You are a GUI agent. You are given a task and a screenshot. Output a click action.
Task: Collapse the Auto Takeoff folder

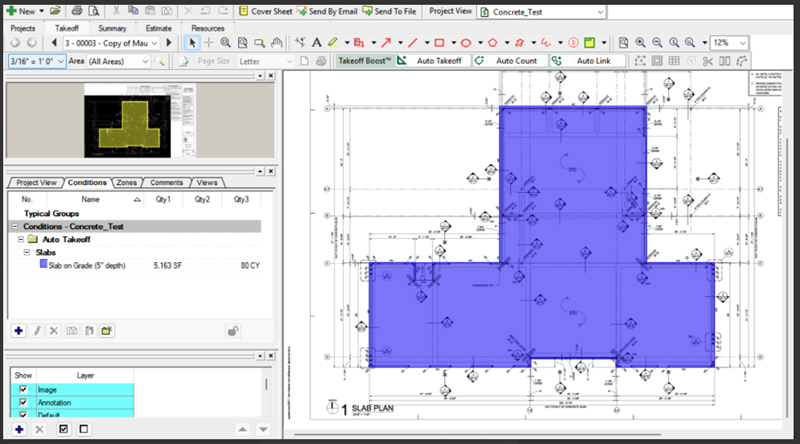coord(21,239)
